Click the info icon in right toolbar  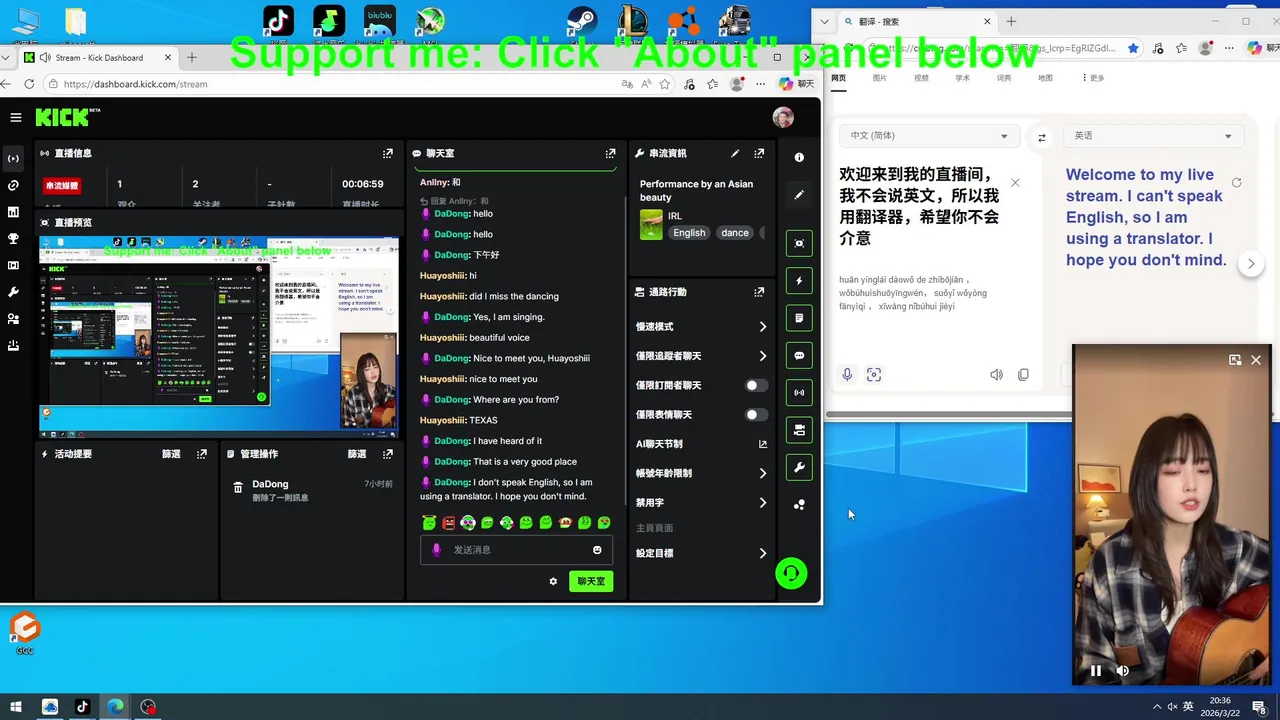tap(799, 157)
